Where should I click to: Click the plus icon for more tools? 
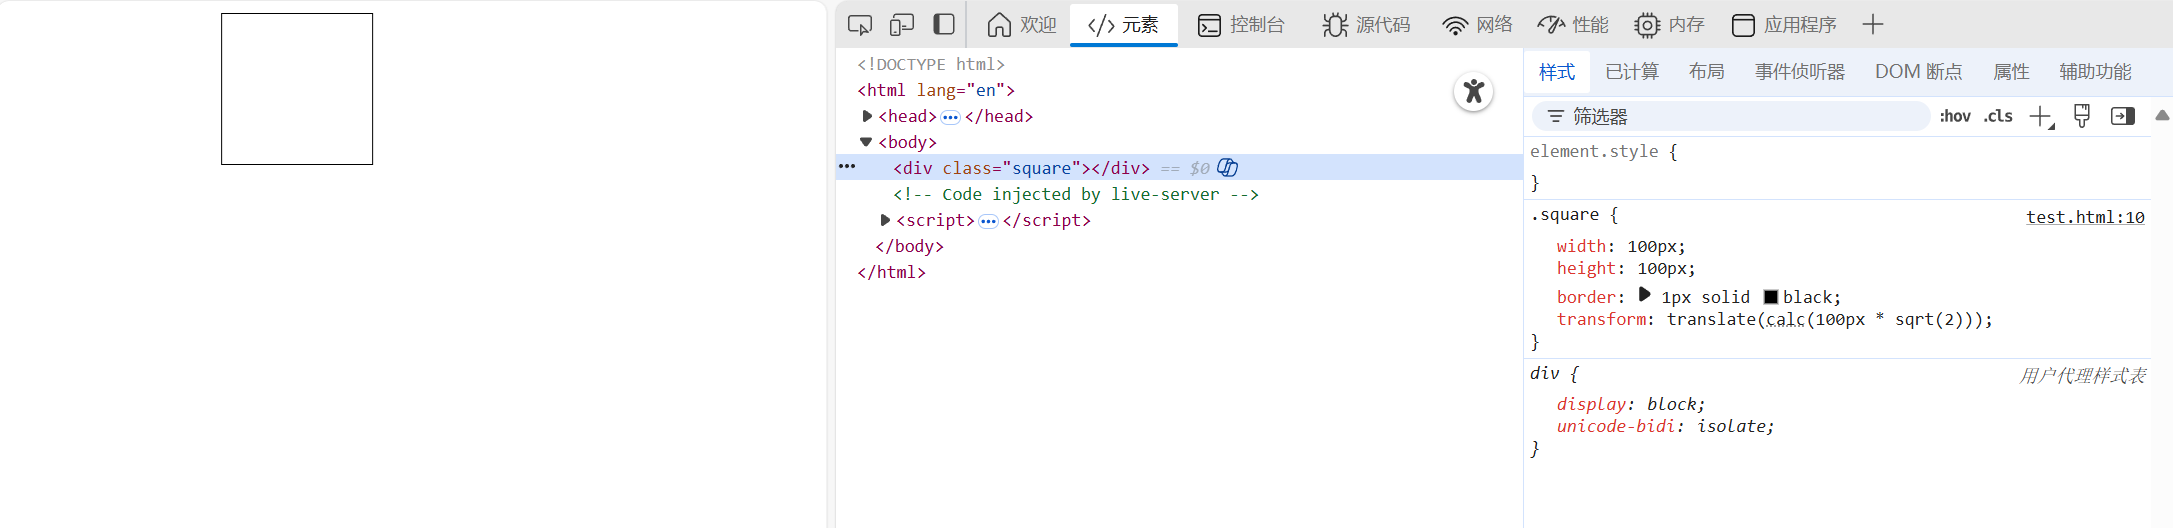[x=1873, y=25]
